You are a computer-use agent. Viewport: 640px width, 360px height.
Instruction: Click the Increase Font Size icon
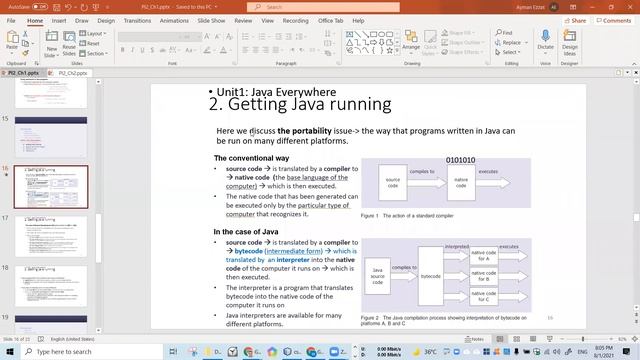[207, 37]
